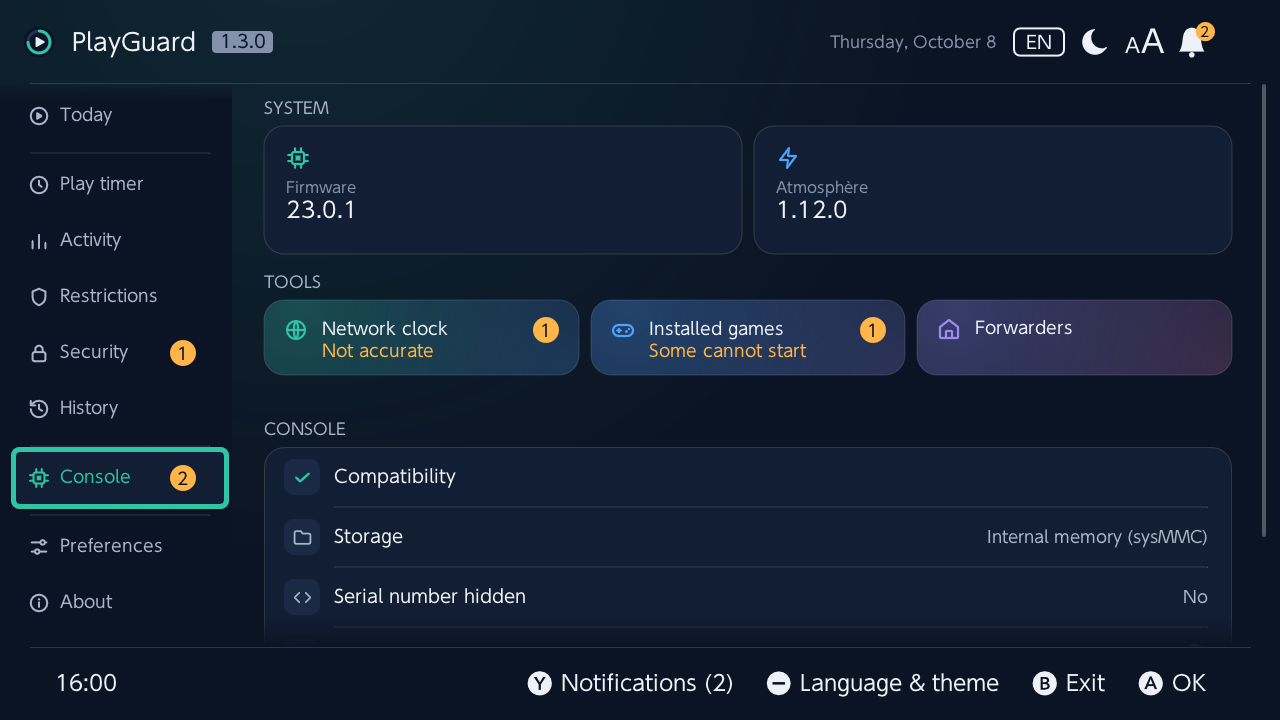Click the PlayGuard logo icon
Viewport: 1280px width, 720px height.
point(39,42)
